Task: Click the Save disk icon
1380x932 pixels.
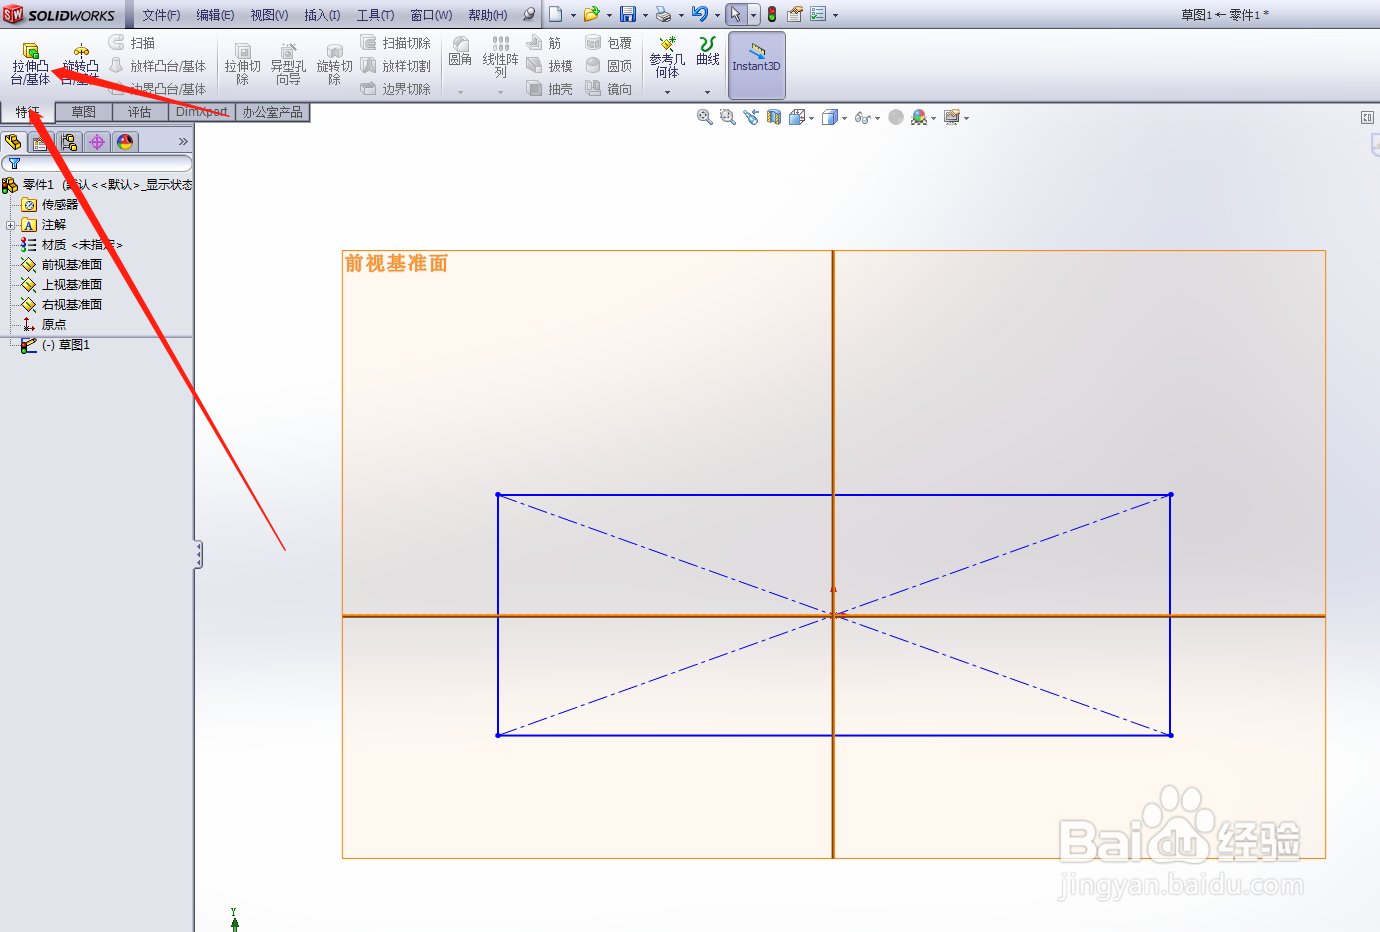Action: tap(628, 14)
